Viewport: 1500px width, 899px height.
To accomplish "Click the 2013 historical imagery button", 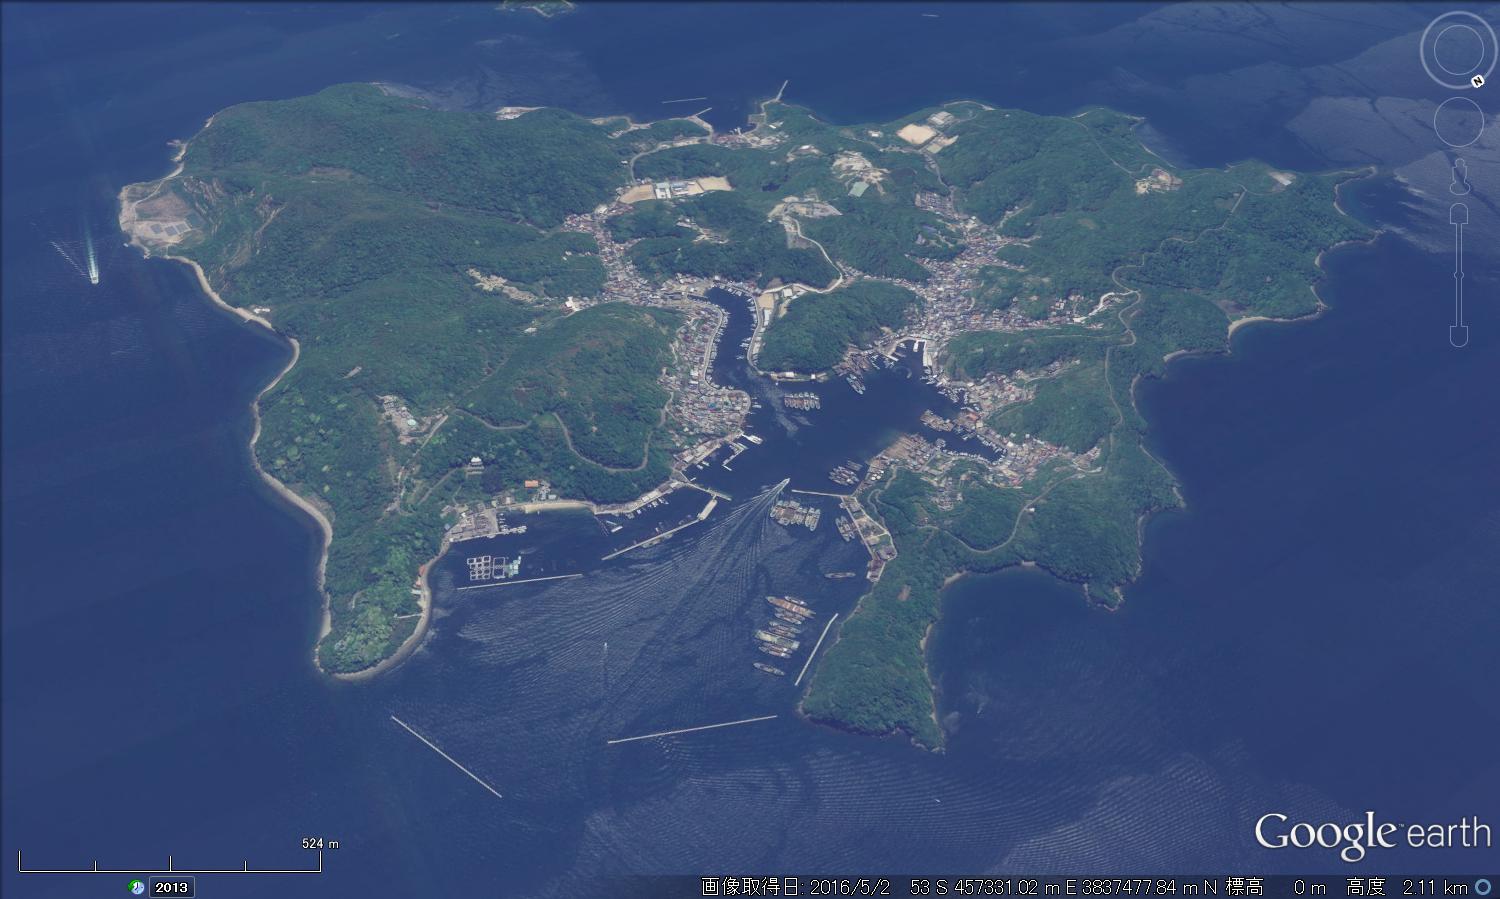I will [x=171, y=887].
